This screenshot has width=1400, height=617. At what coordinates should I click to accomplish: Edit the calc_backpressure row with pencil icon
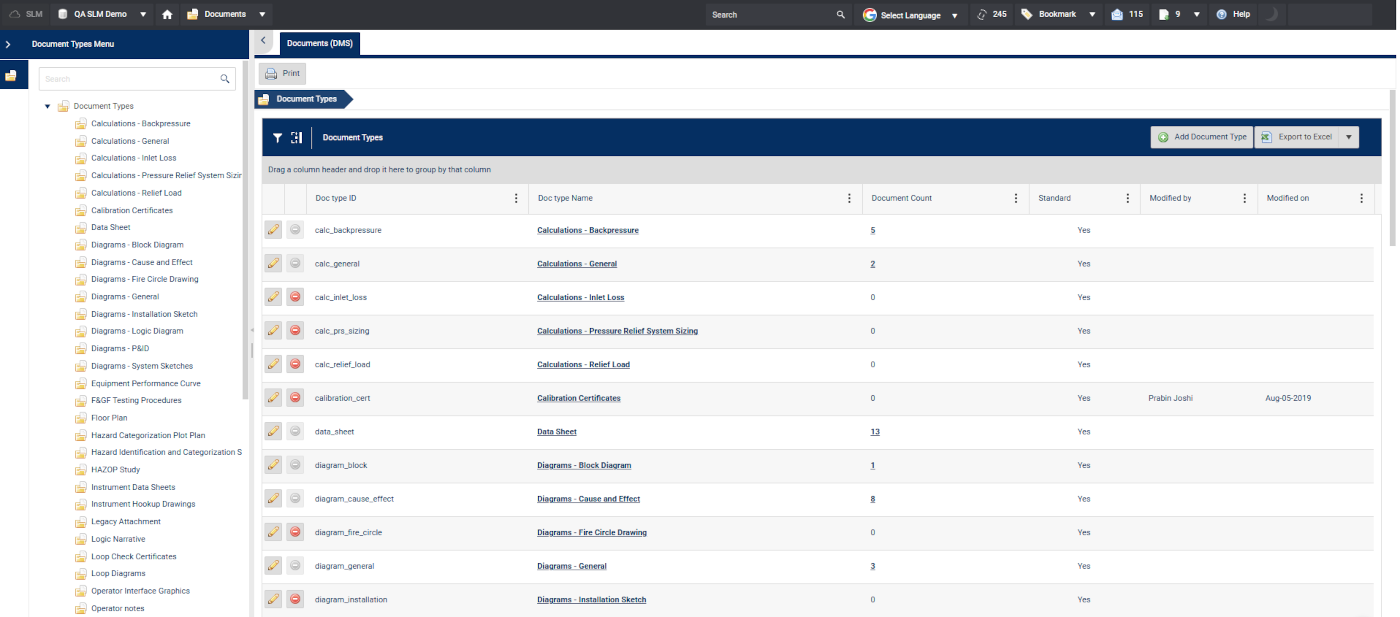click(273, 230)
